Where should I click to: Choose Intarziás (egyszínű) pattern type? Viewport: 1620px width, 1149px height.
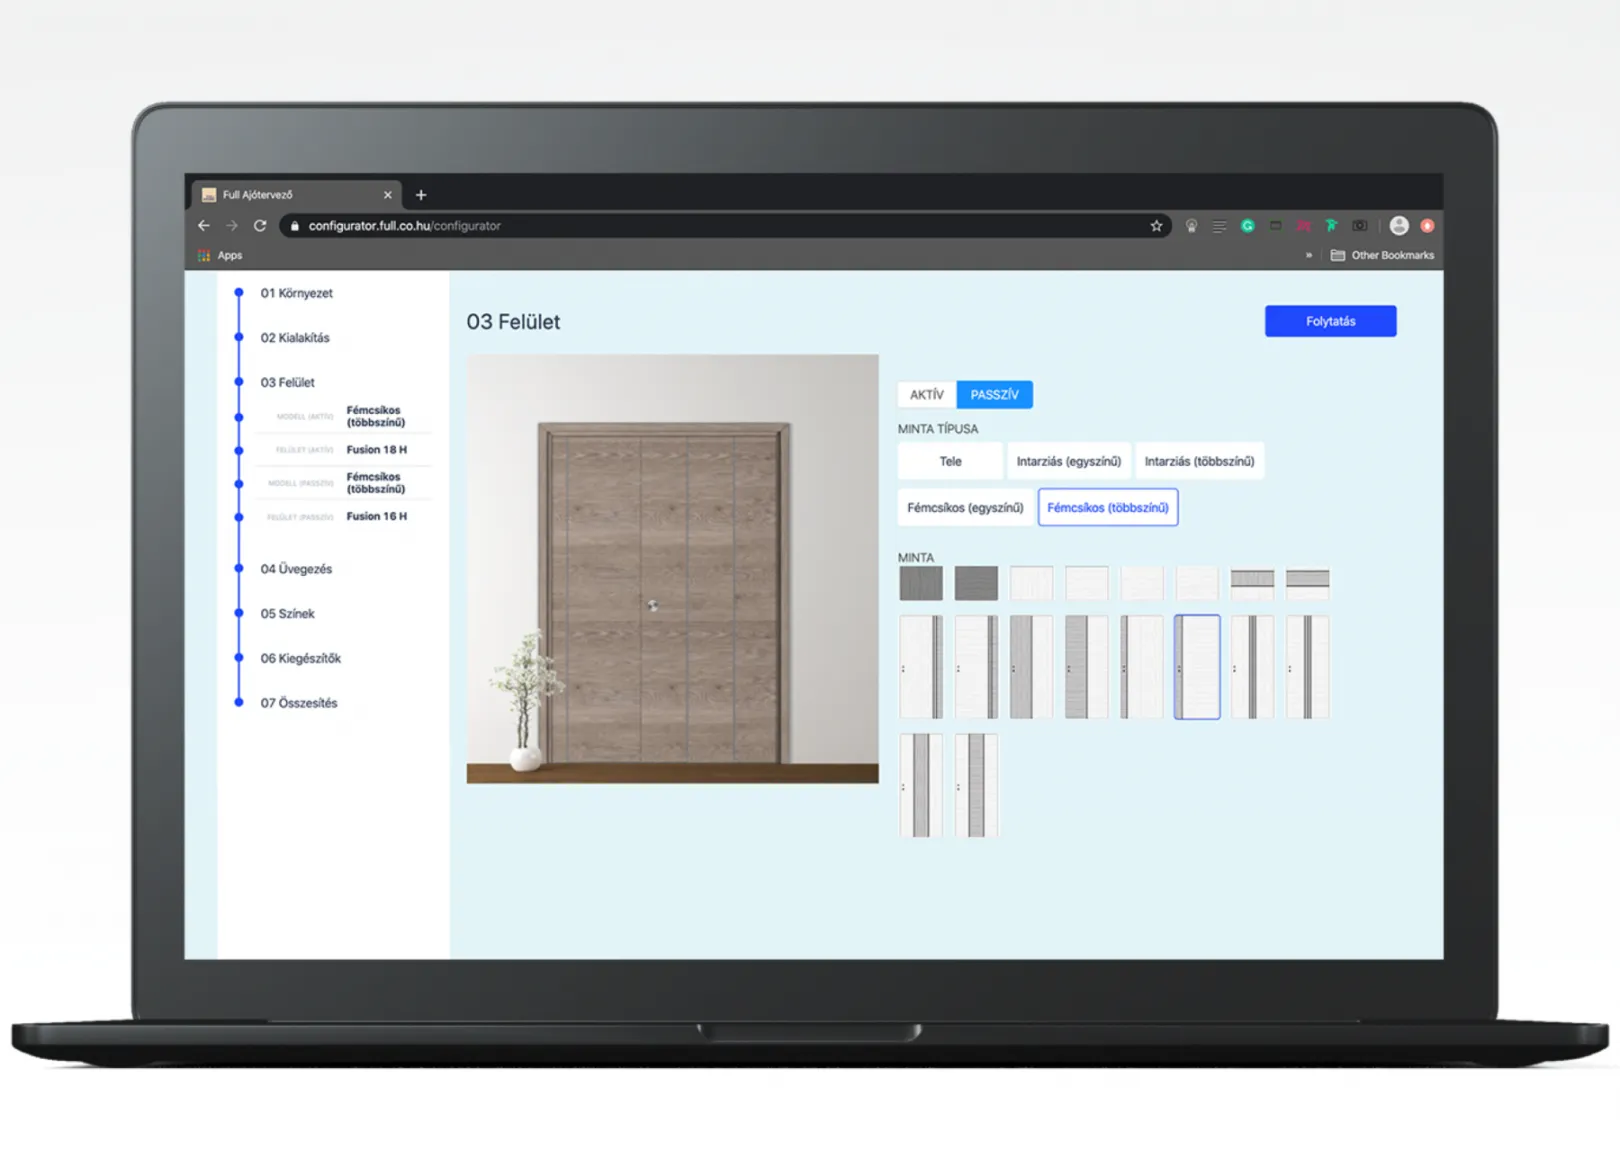point(1069,461)
